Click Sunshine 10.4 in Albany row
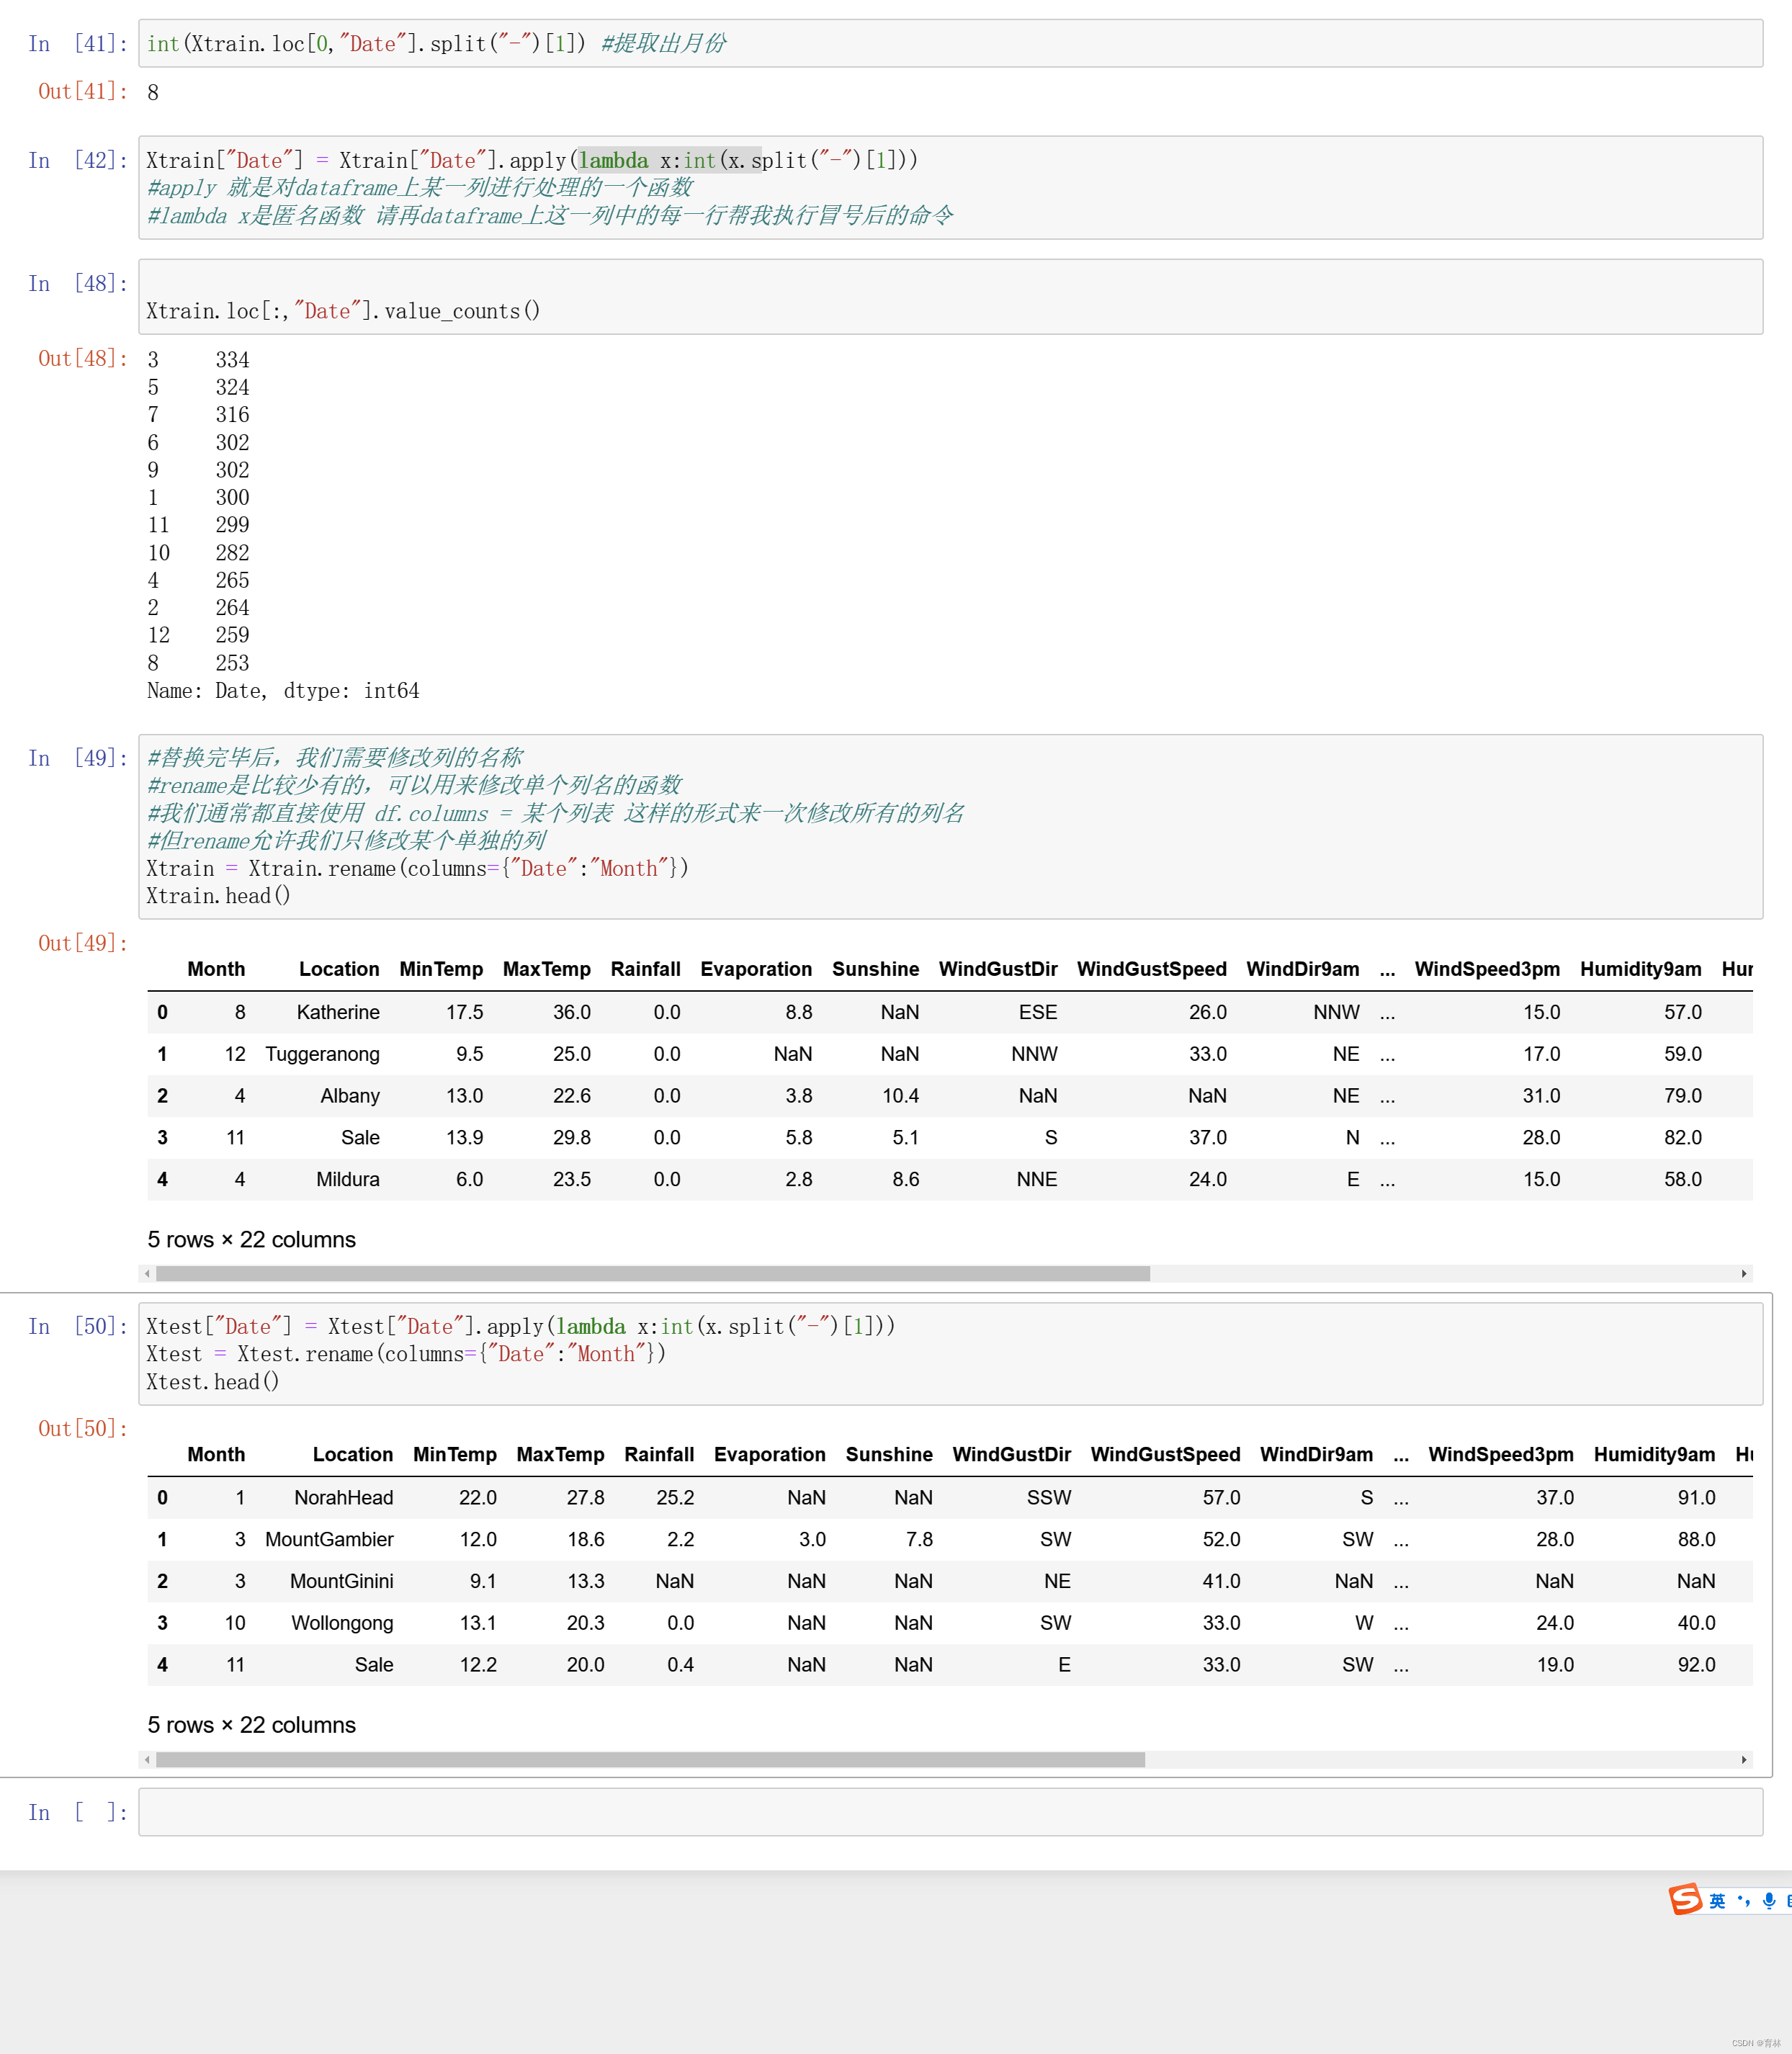1792x2054 pixels. click(900, 1096)
